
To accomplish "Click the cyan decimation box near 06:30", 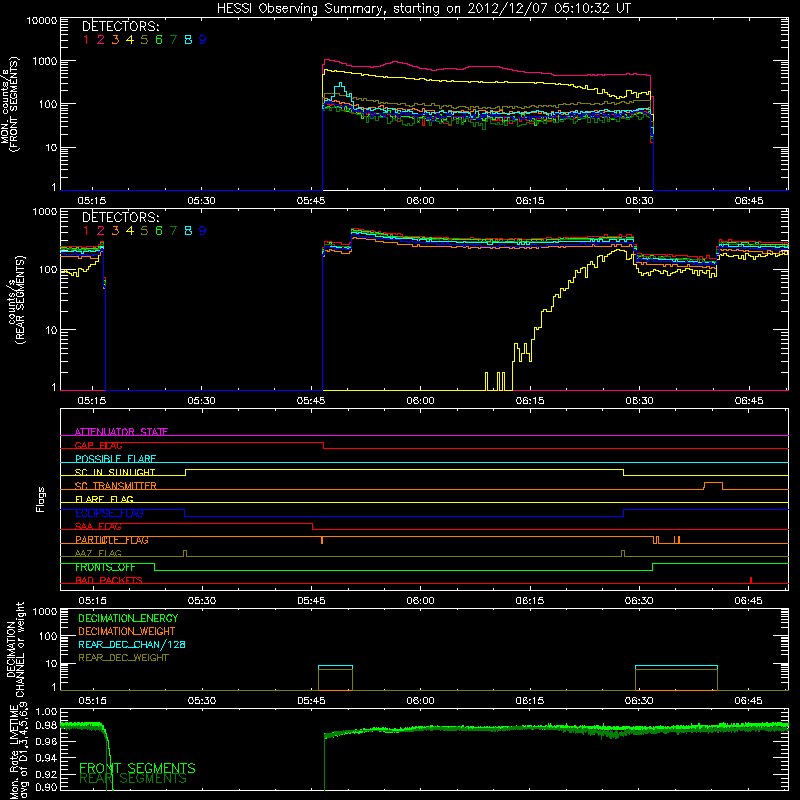I will coord(676,667).
